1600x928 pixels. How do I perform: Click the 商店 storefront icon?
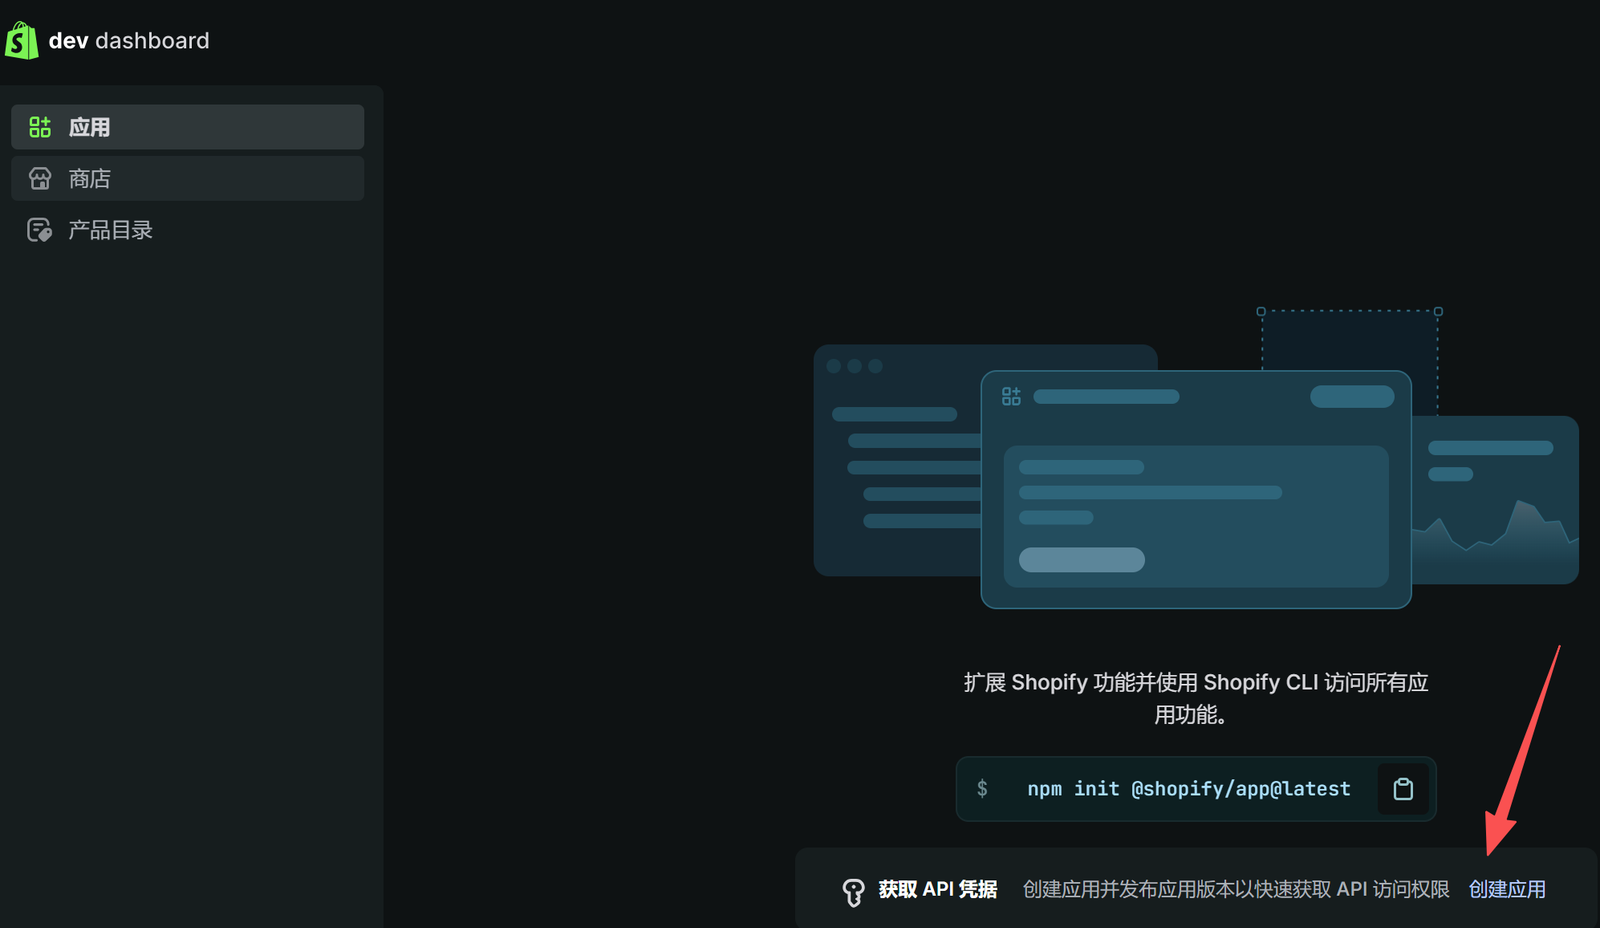(x=40, y=179)
